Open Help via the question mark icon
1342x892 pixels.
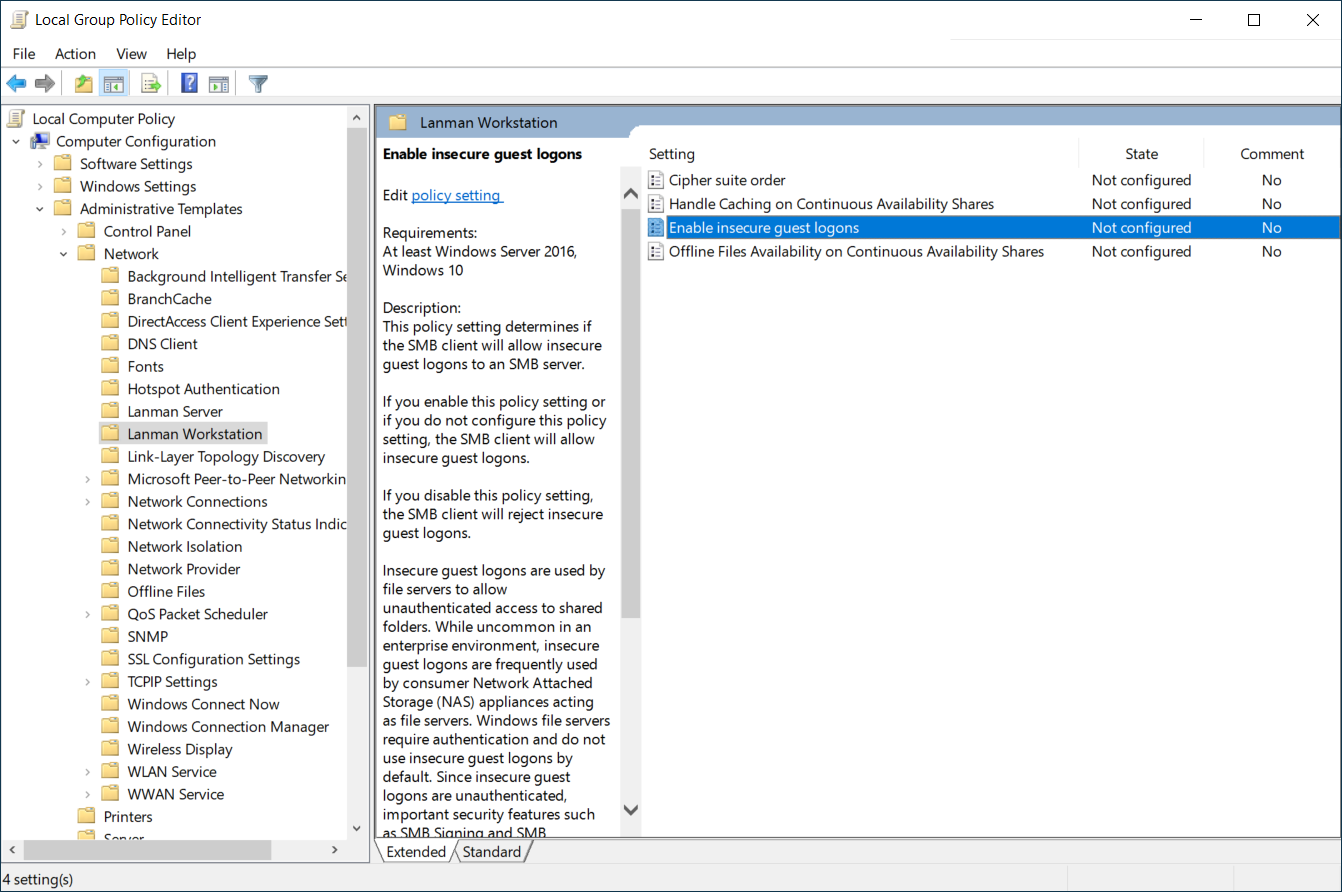(189, 84)
